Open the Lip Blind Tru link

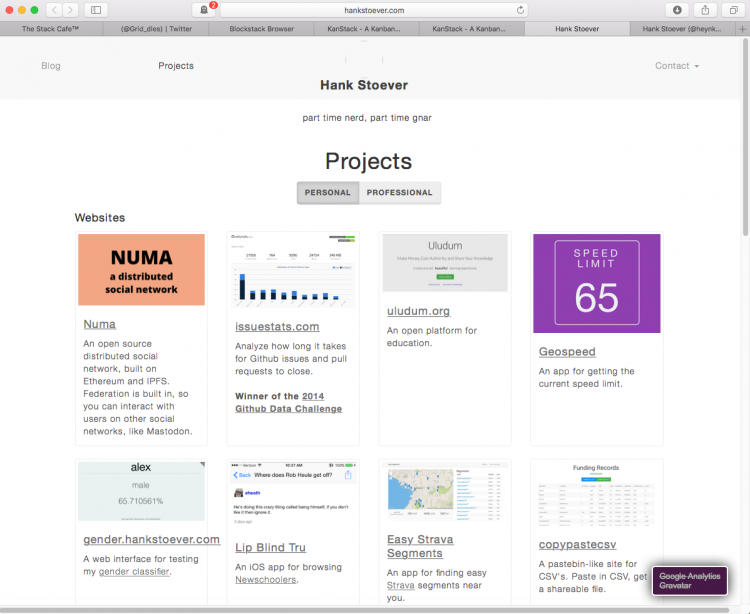tap(271, 548)
